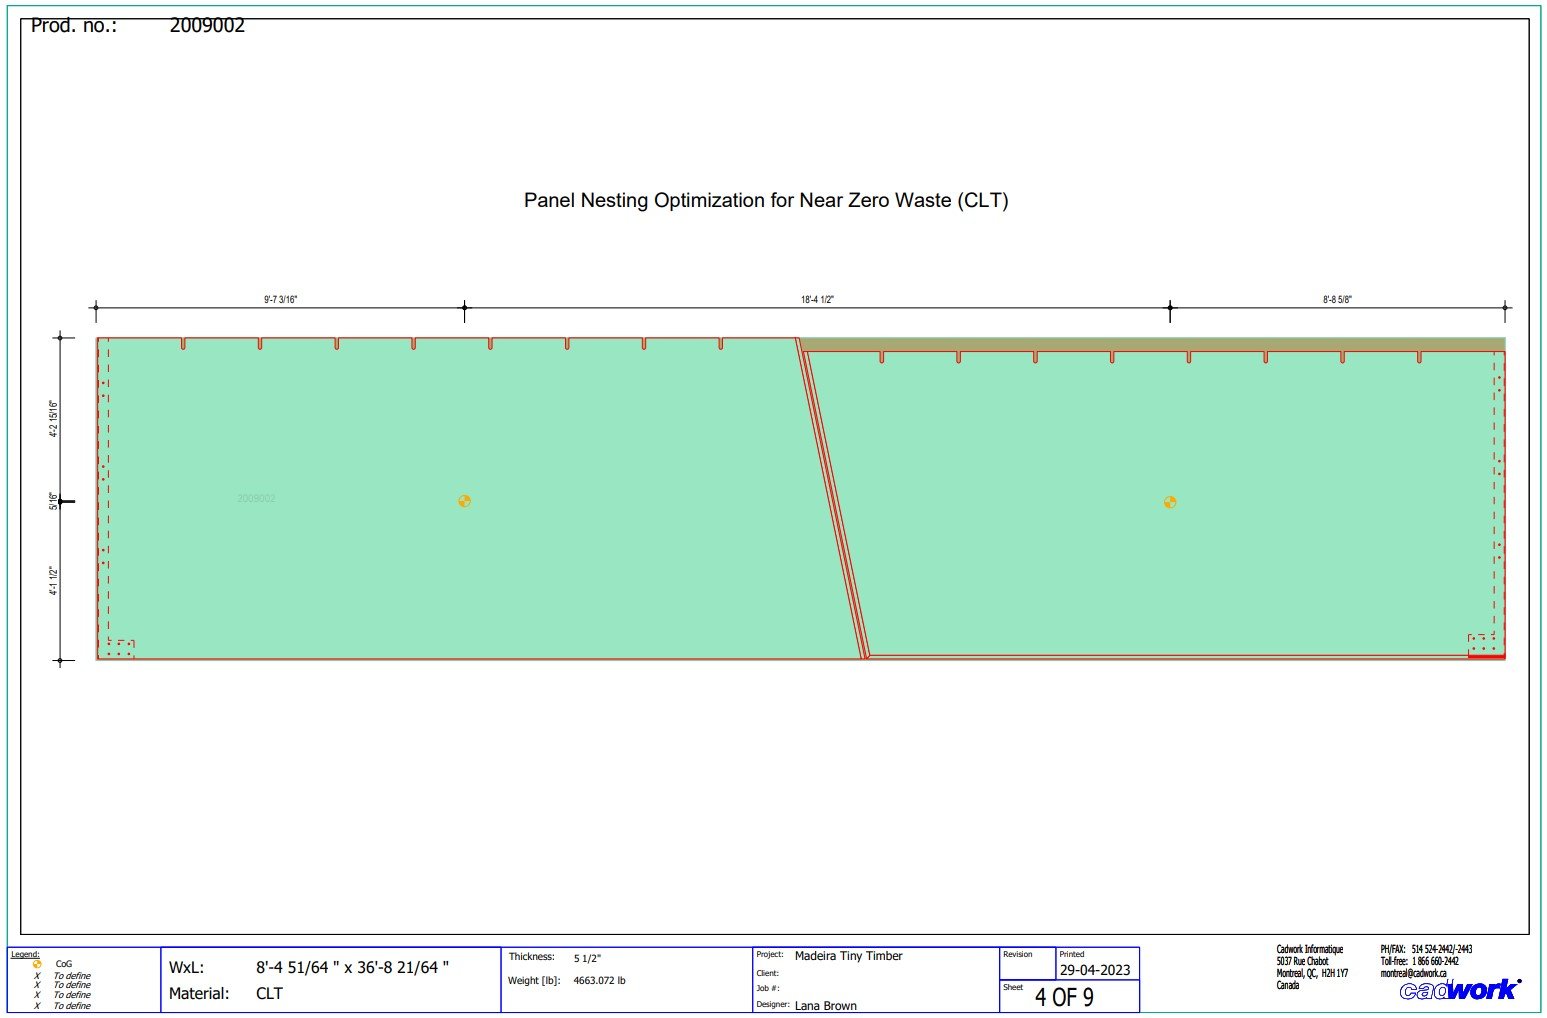1547x1018 pixels.
Task: Click the '5037 Rue Chabot' address line
Action: point(1302,961)
